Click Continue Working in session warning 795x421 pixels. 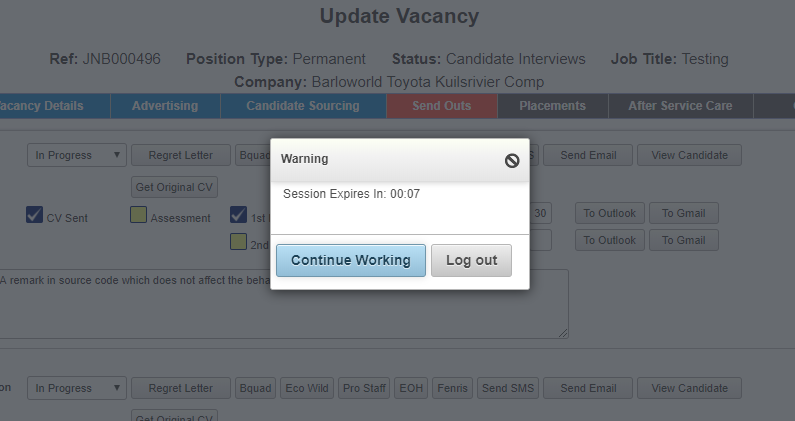click(351, 260)
